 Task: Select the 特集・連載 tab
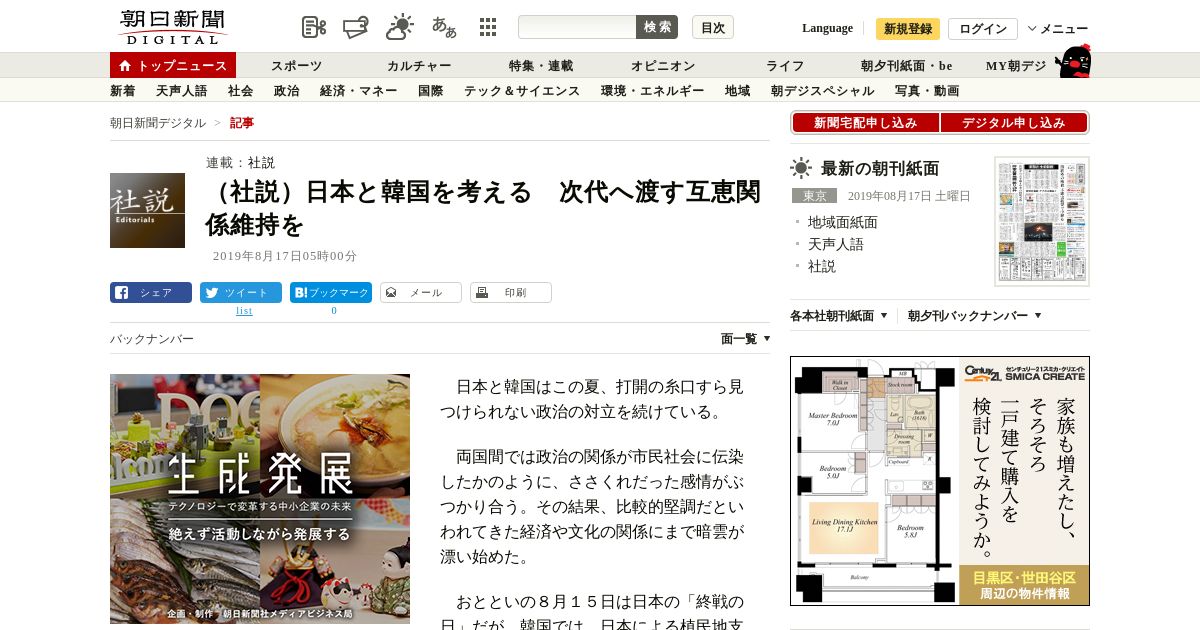coord(541,66)
